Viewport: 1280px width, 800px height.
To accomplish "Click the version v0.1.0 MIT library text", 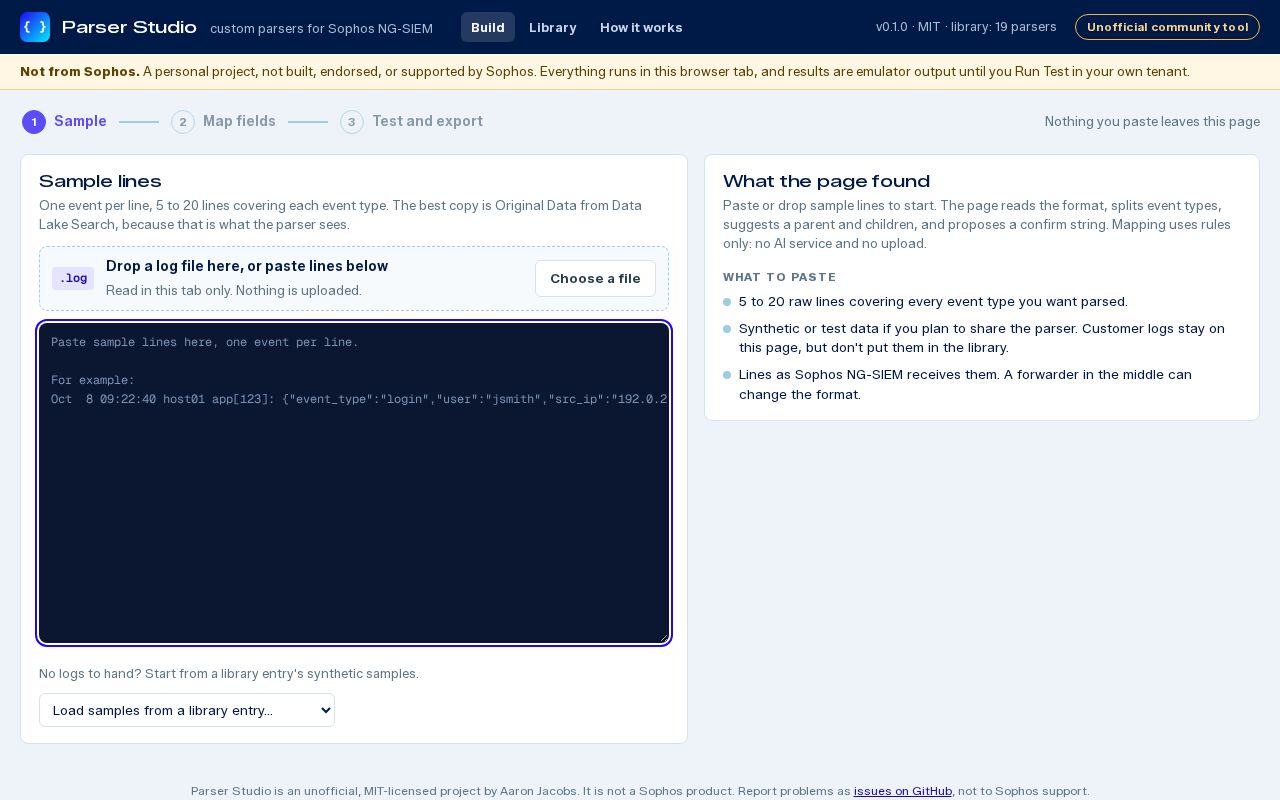I will click(x=966, y=27).
